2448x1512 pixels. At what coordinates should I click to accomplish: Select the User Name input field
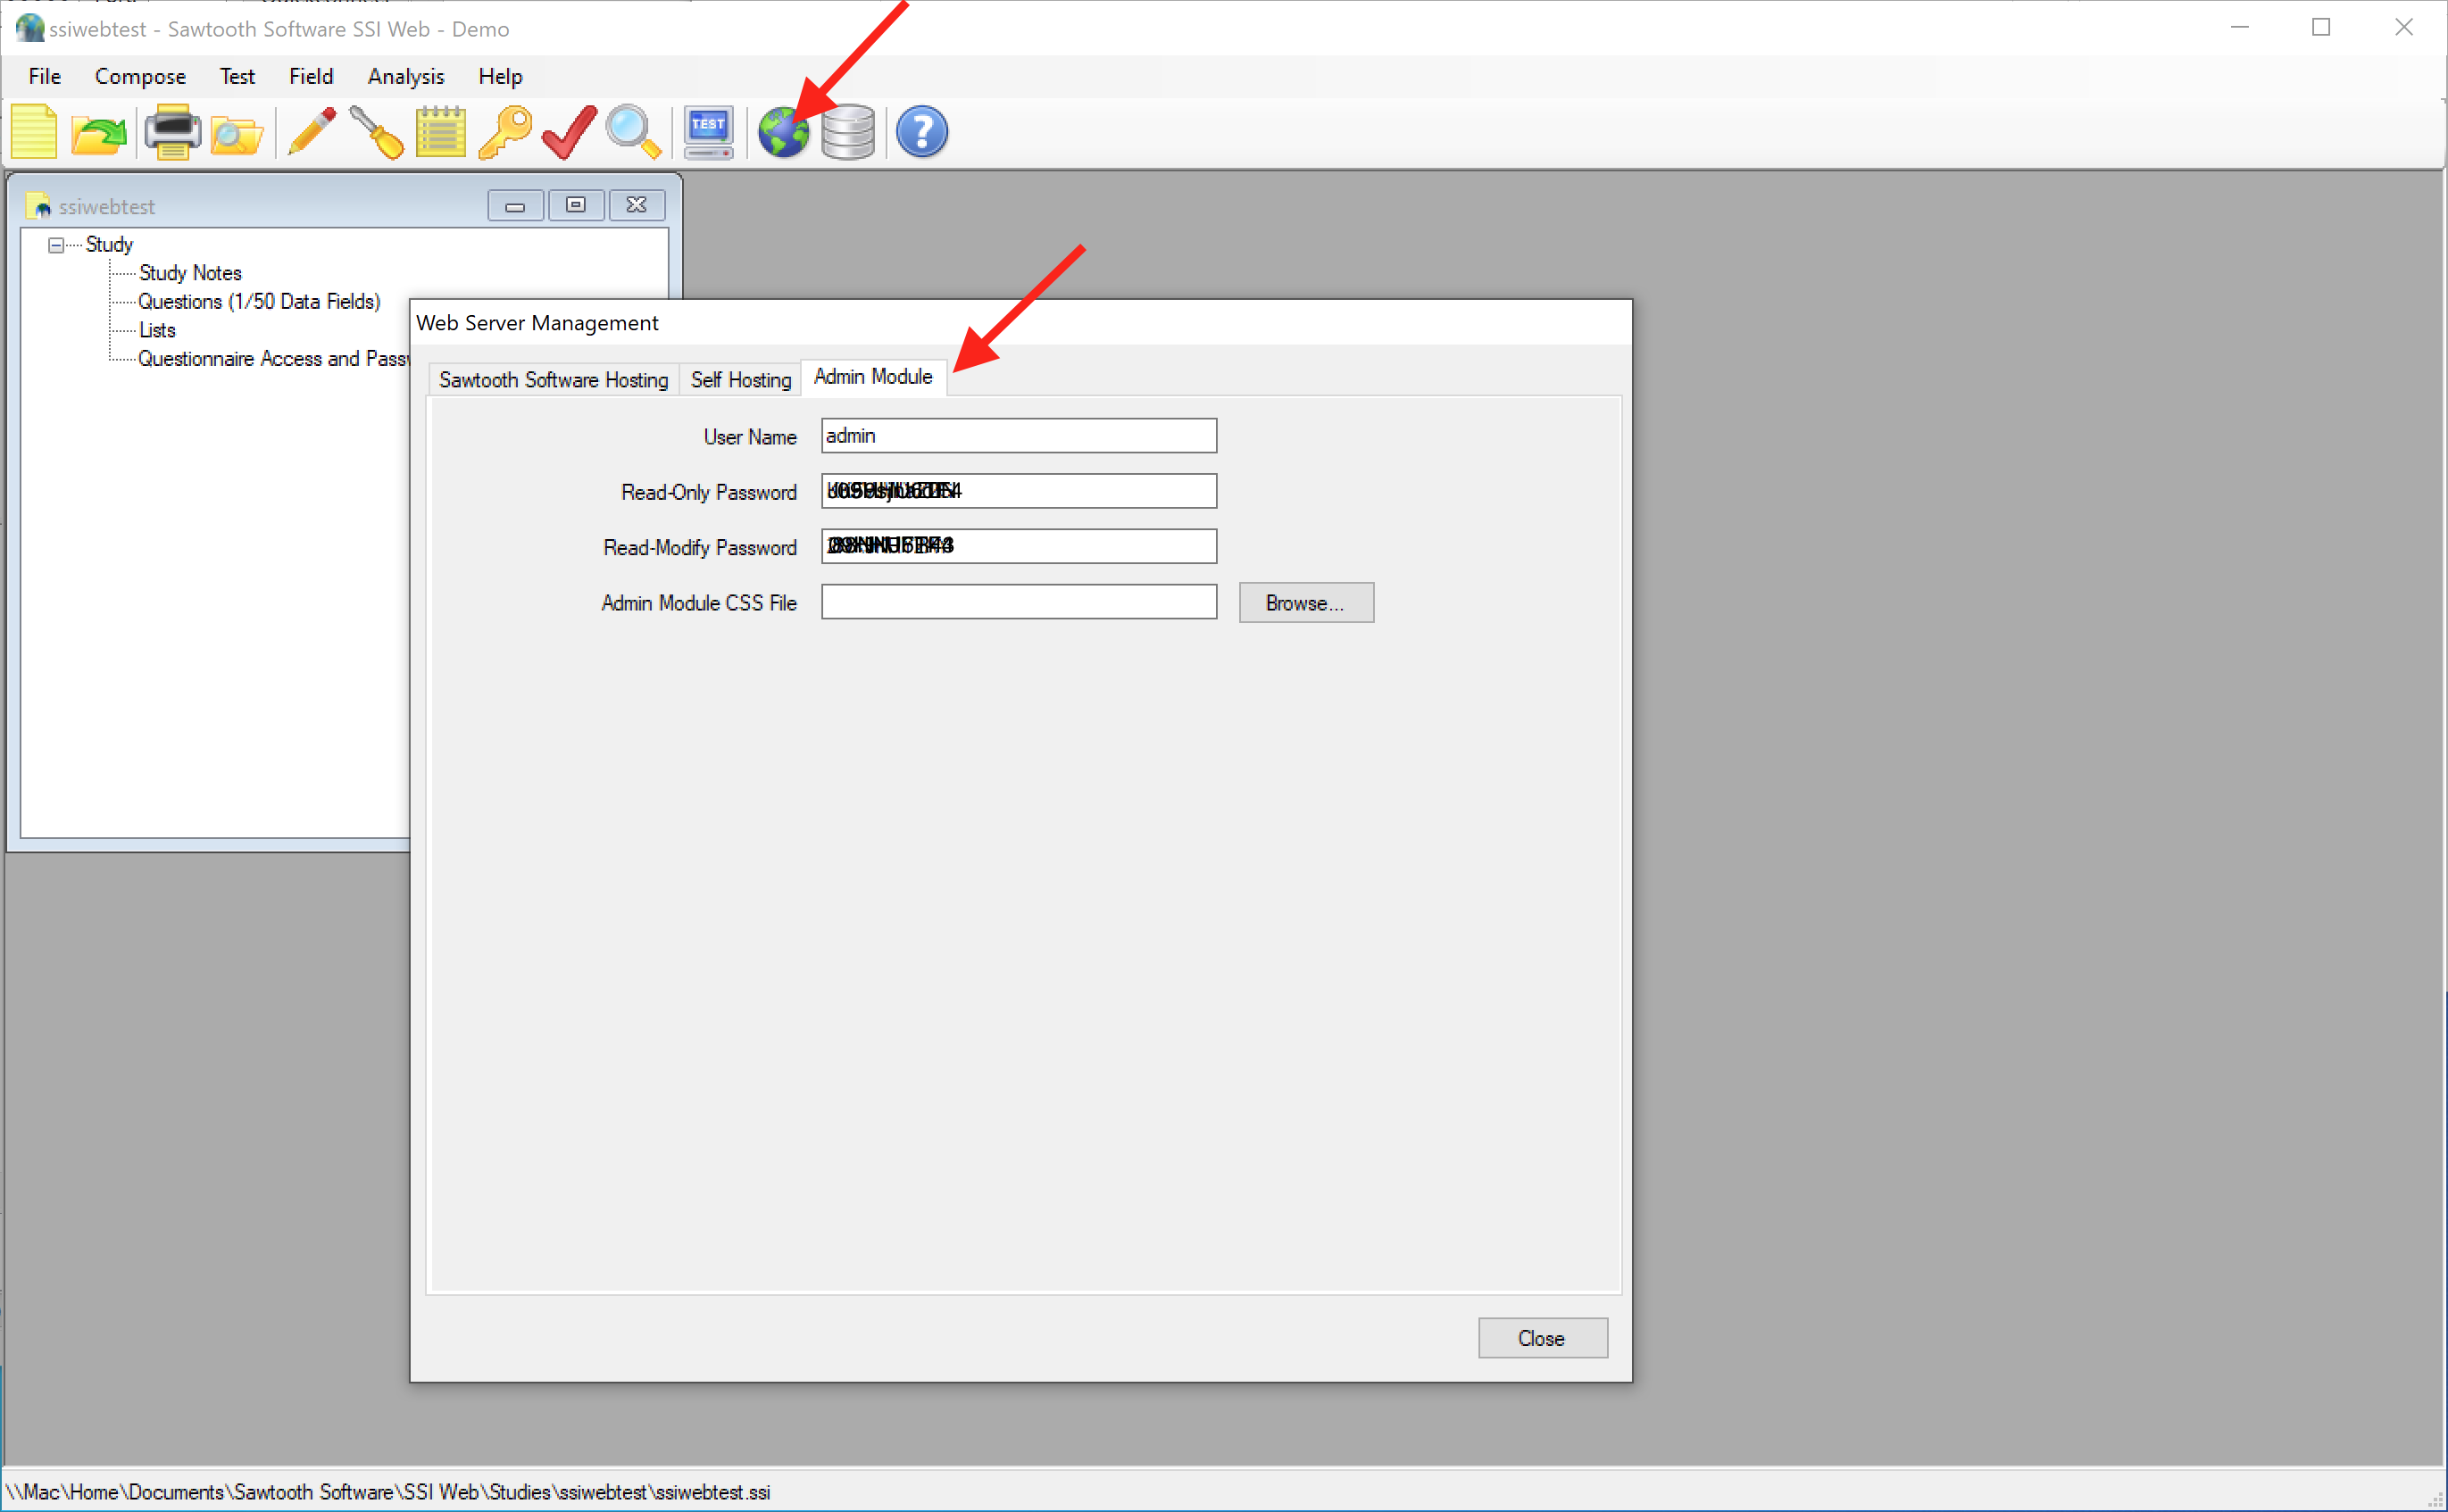[x=1018, y=436]
